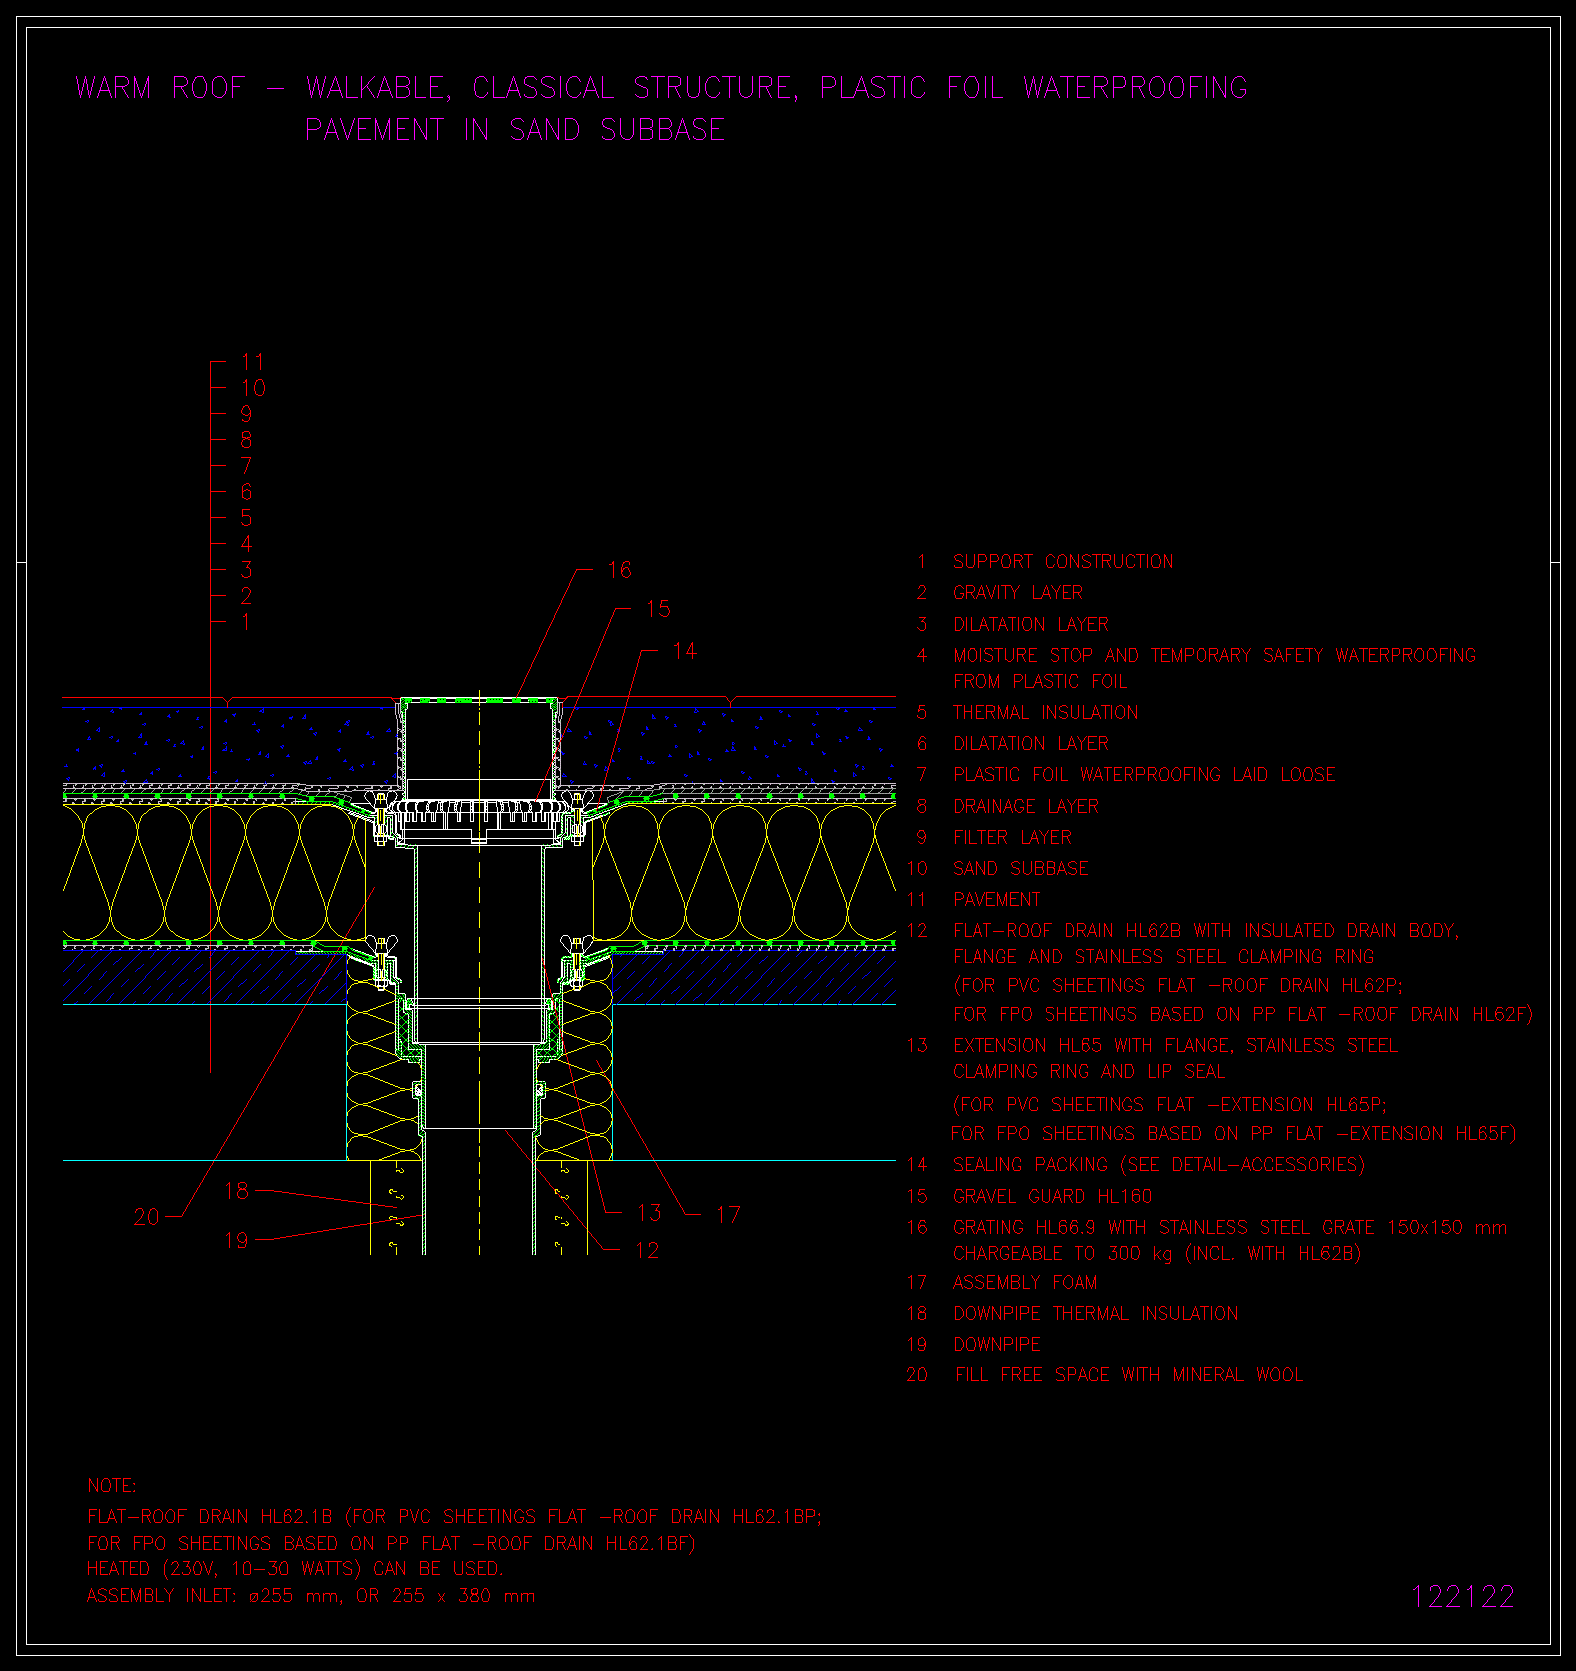Select the drawing number '122122'
1576x1671 pixels.
1463,1597
